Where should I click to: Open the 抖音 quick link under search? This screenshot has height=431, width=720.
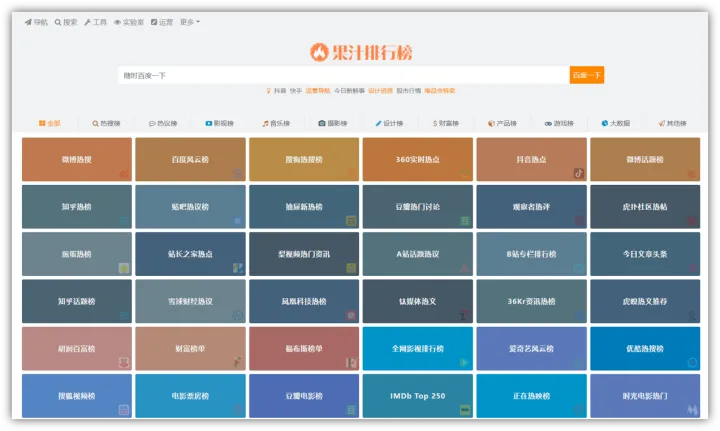280,91
